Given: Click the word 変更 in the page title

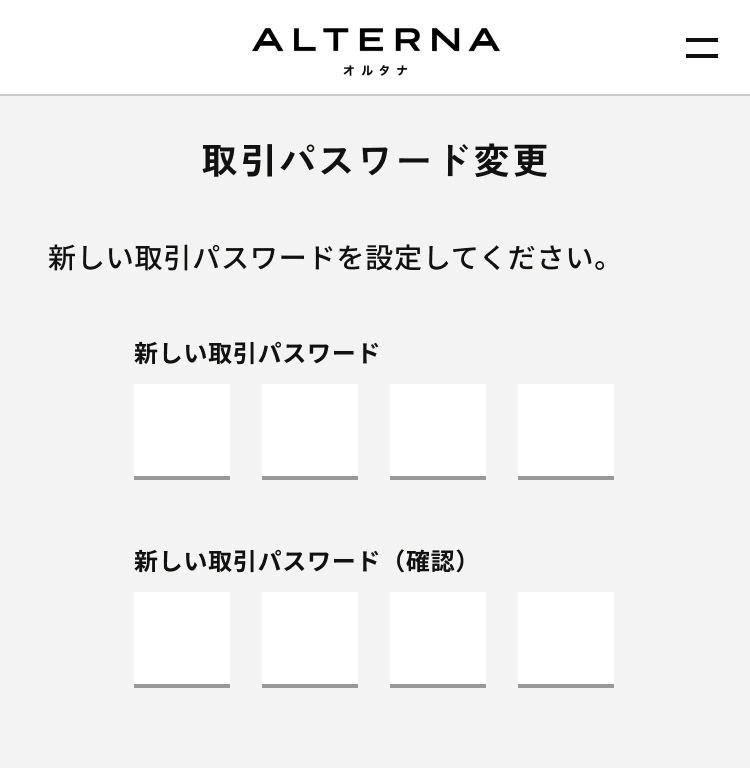Looking at the screenshot, I should pos(511,161).
